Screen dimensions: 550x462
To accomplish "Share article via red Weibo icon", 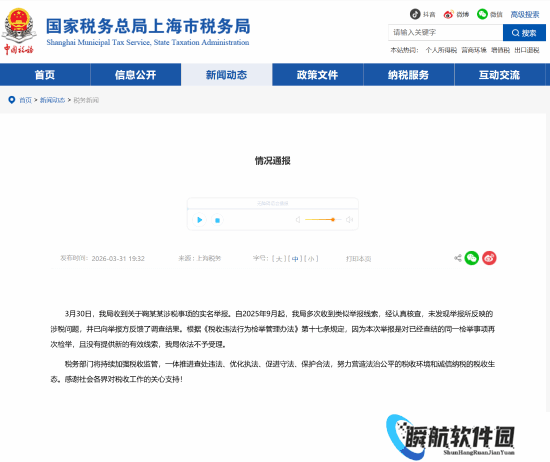I will pos(489,258).
